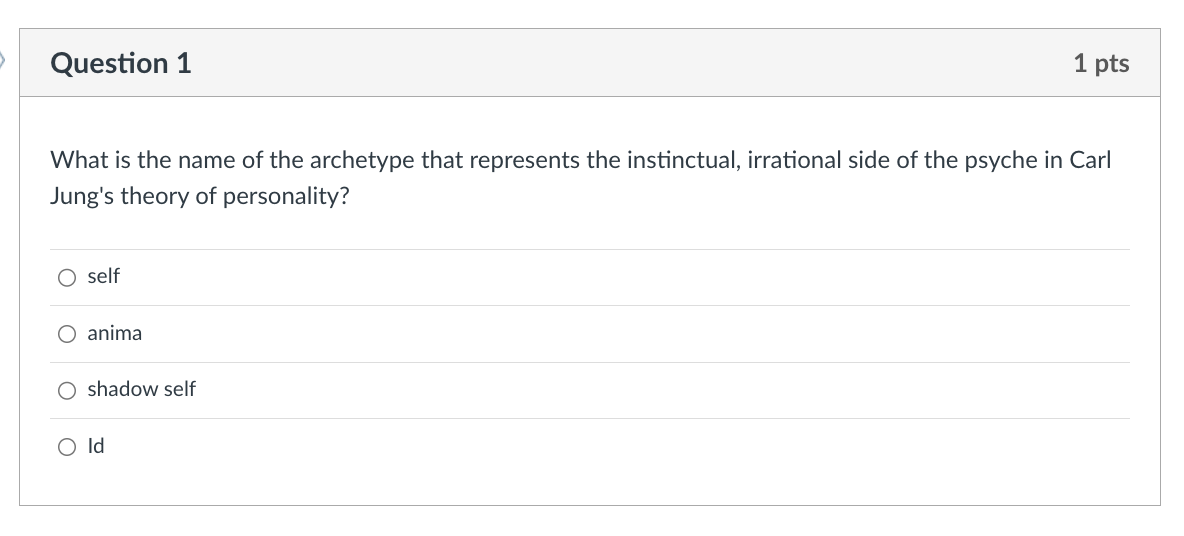Viewport: 1184px width, 536px height.
Task: Click the "anima" answer label text
Action: [x=115, y=334]
